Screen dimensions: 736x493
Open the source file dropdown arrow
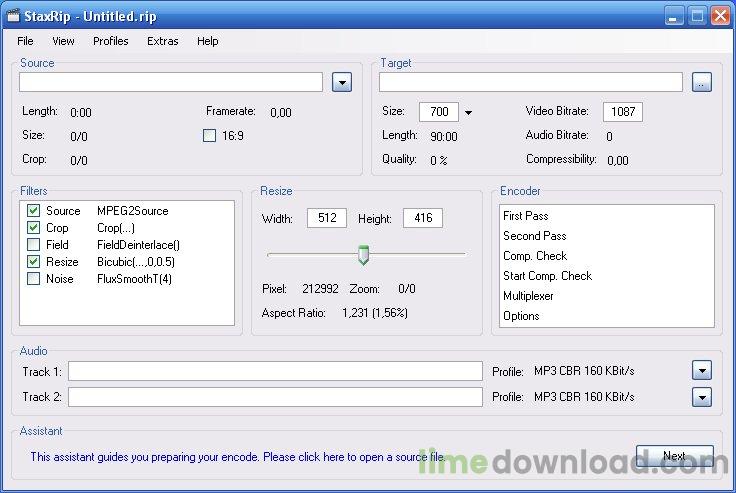pyautogui.click(x=342, y=82)
